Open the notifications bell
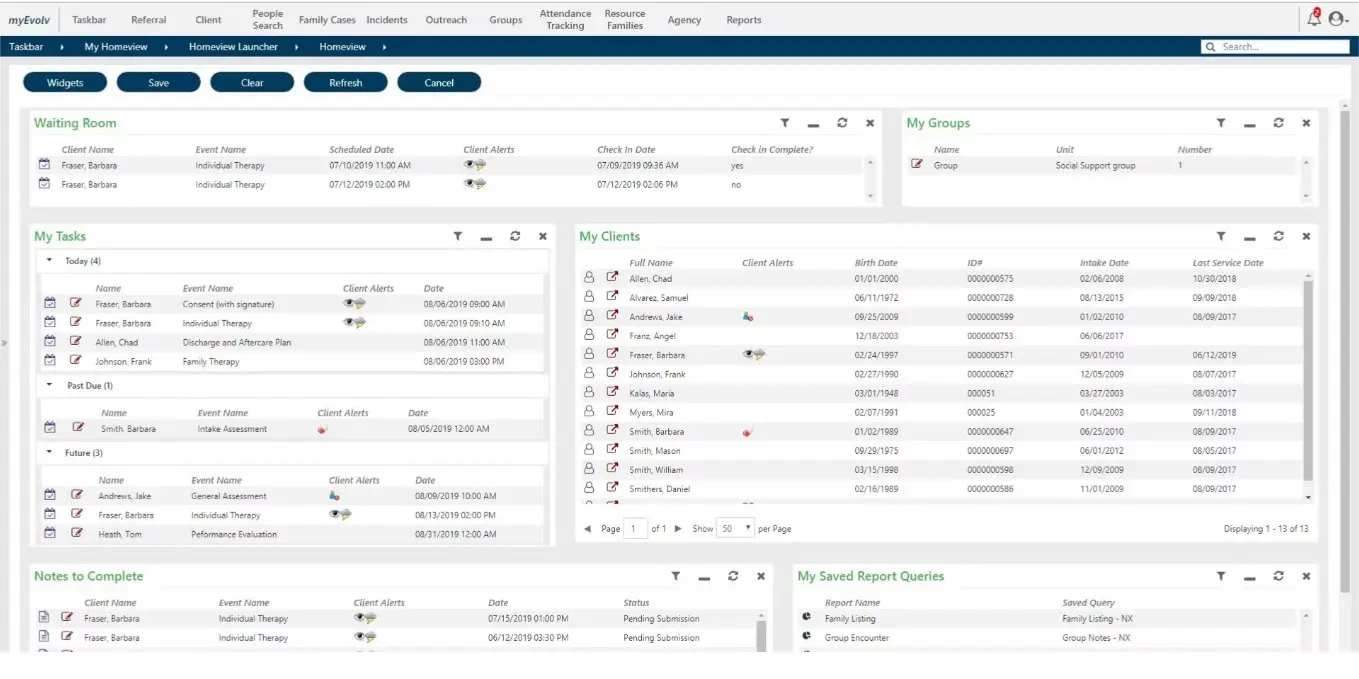This screenshot has width=1359, height=679. point(1313,17)
